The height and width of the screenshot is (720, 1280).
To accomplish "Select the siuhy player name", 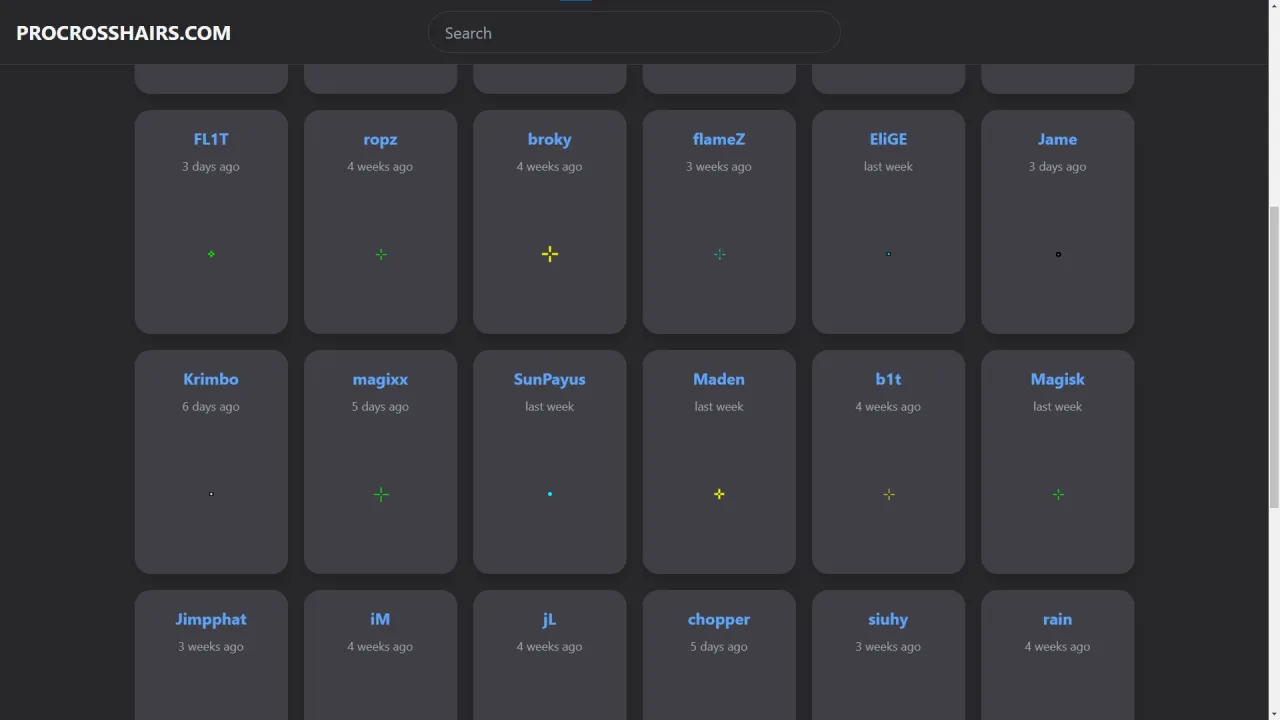I will [888, 619].
